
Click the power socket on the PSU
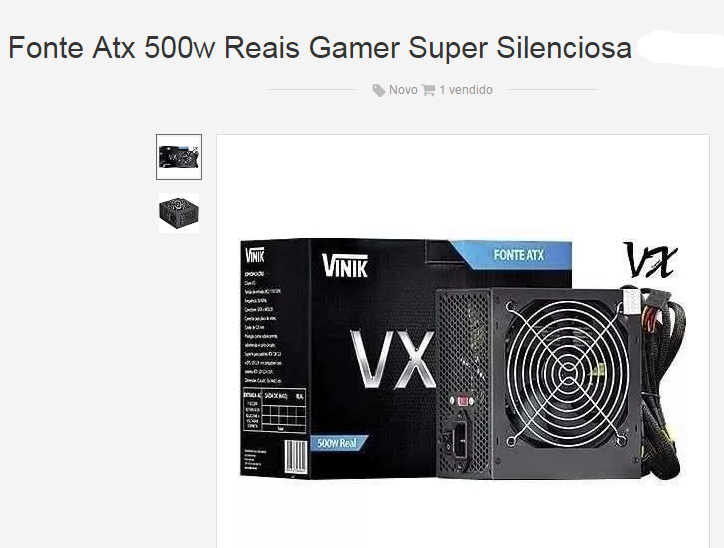click(x=458, y=440)
